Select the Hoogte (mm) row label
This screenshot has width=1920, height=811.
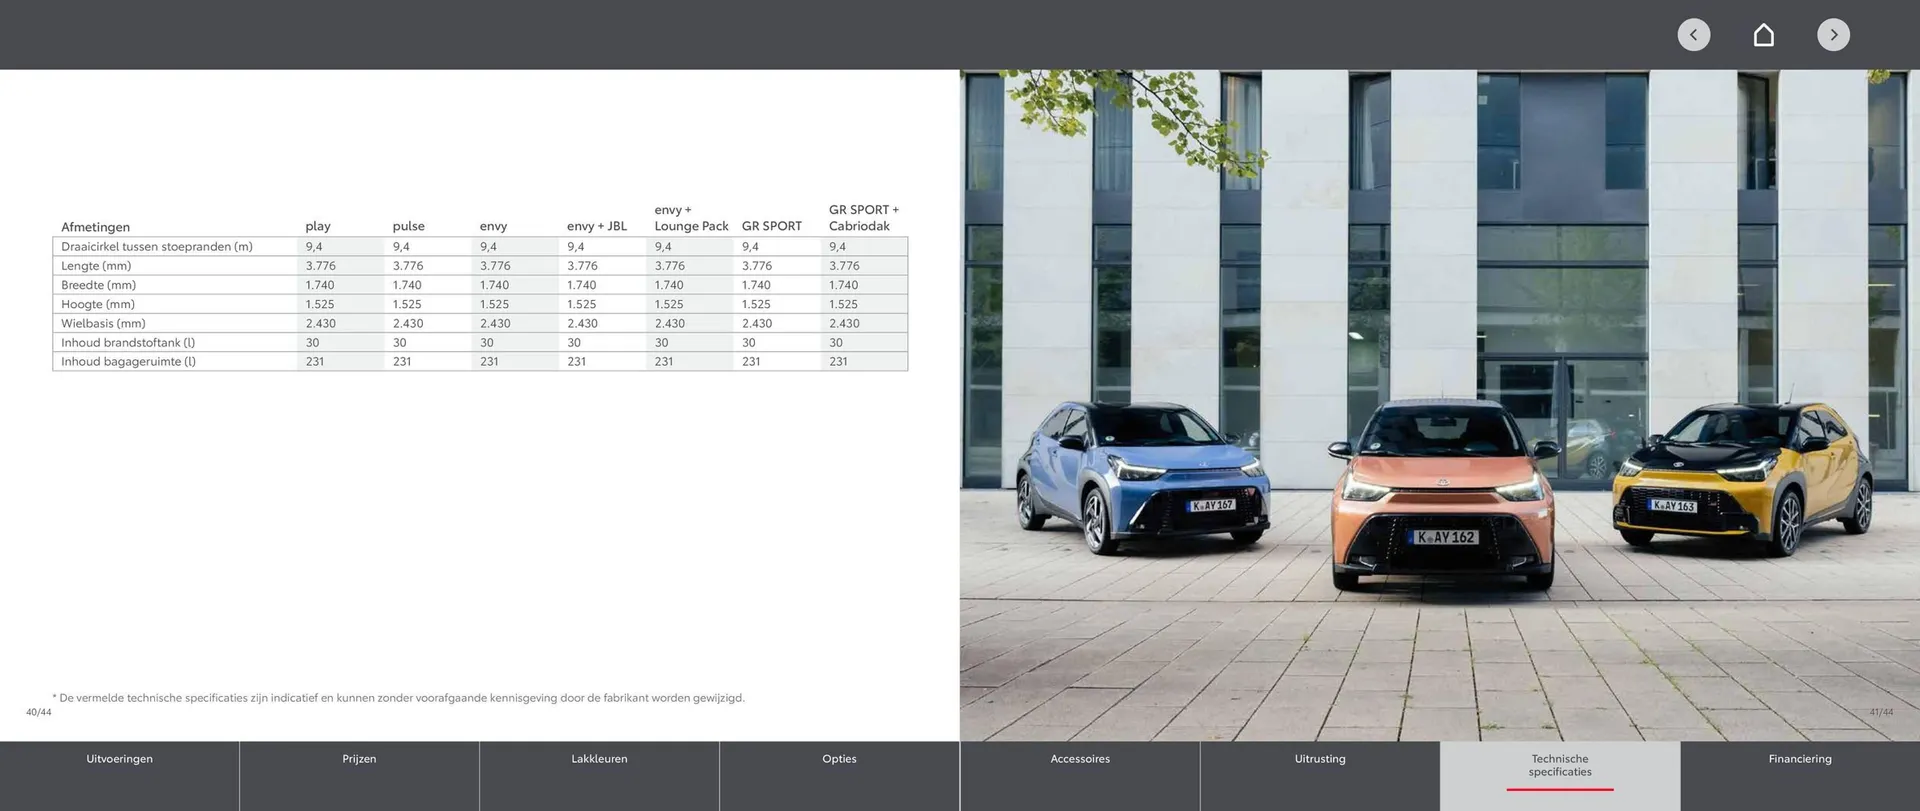click(97, 304)
